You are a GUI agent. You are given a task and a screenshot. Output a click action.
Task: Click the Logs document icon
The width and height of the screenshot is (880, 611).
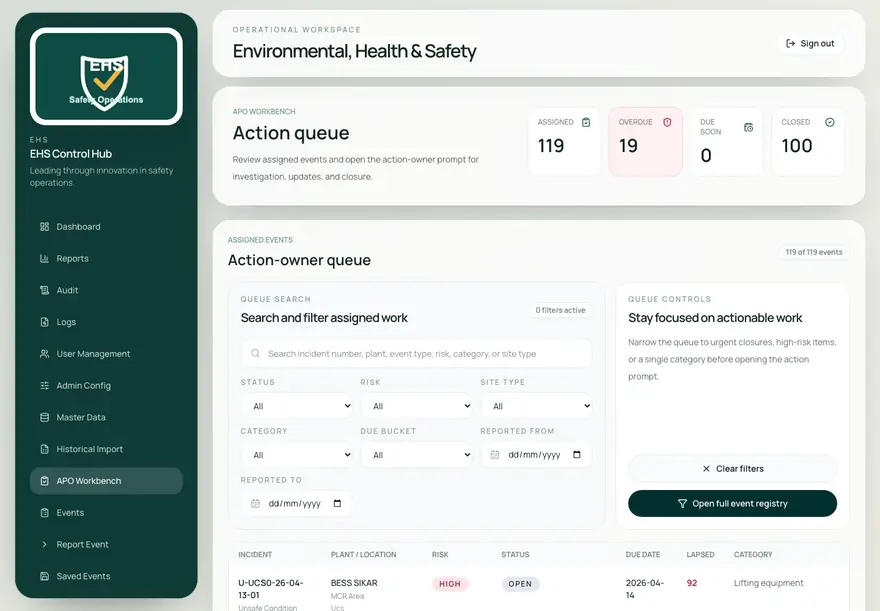point(44,322)
